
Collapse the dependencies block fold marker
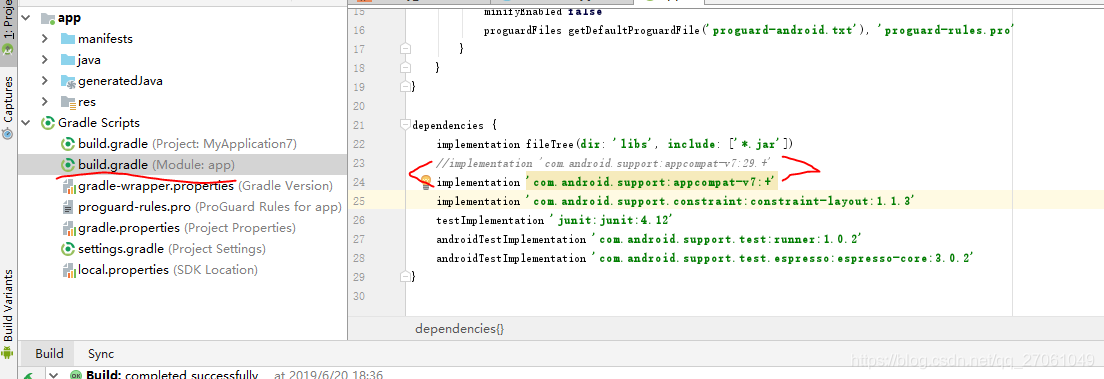[x=405, y=125]
